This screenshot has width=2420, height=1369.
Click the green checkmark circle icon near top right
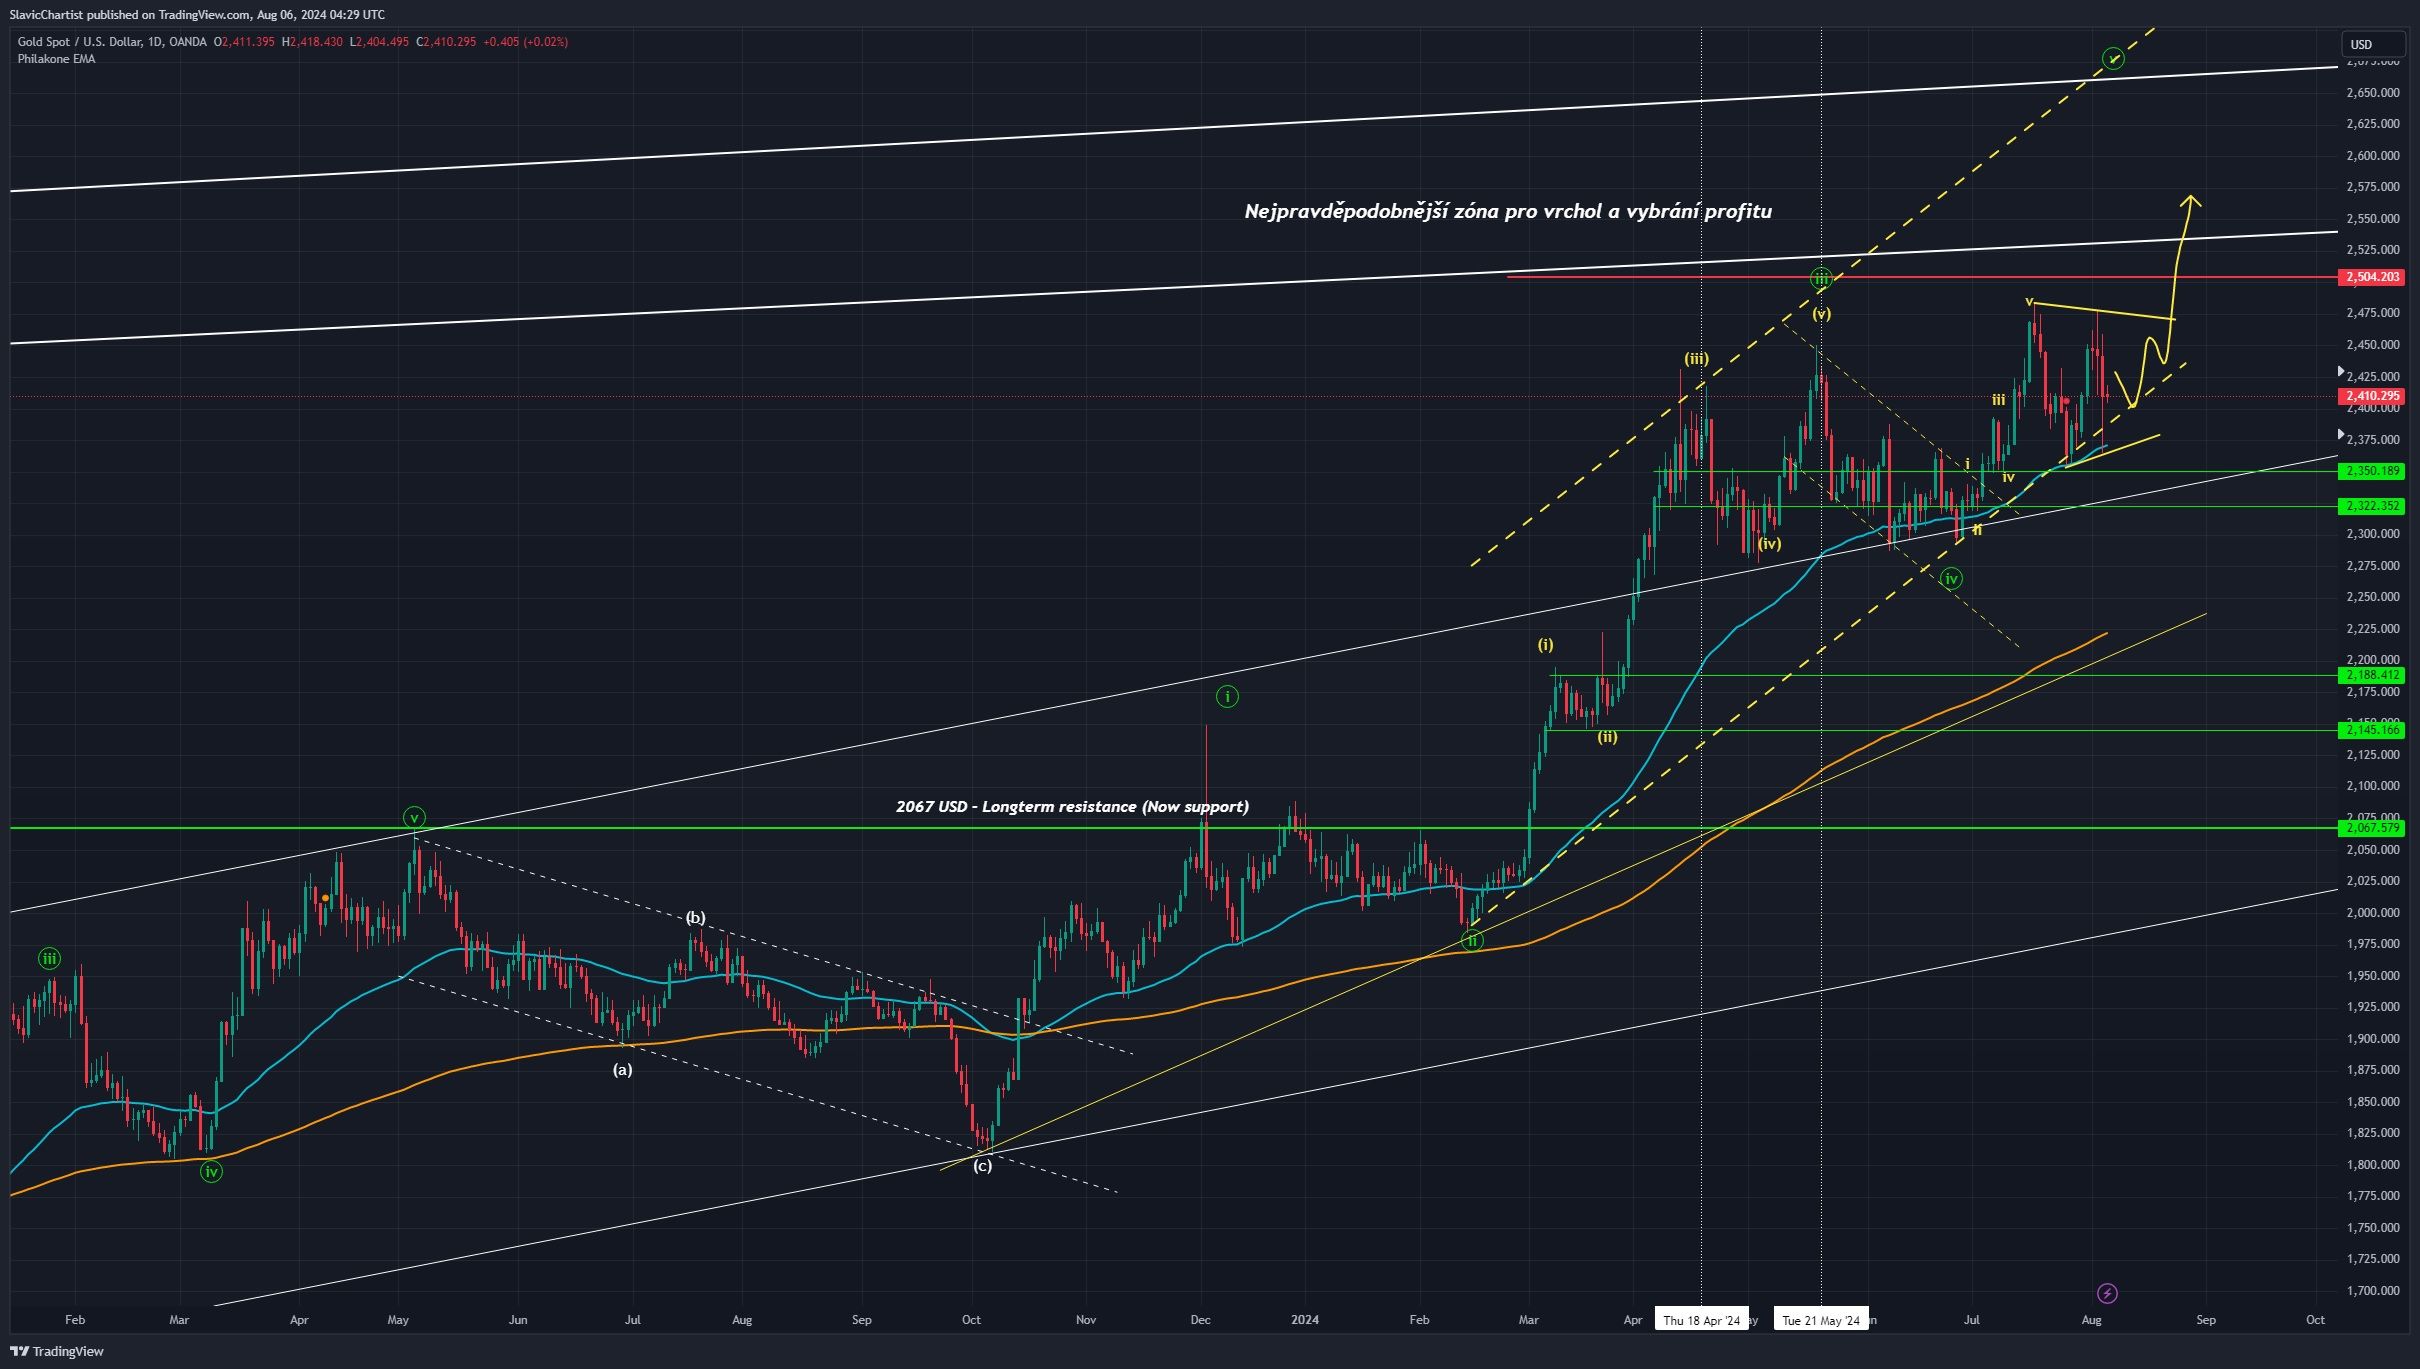(2114, 58)
